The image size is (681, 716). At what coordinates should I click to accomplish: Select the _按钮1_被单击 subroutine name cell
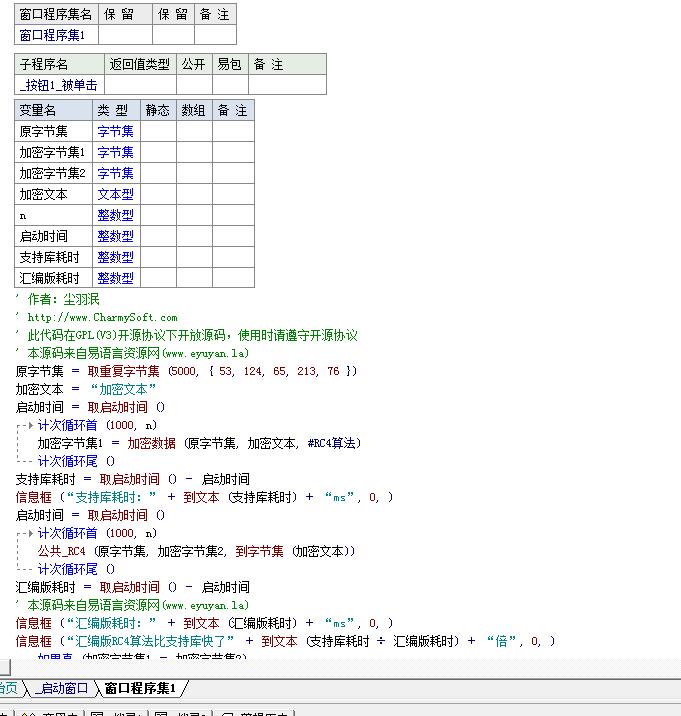click(x=59, y=85)
